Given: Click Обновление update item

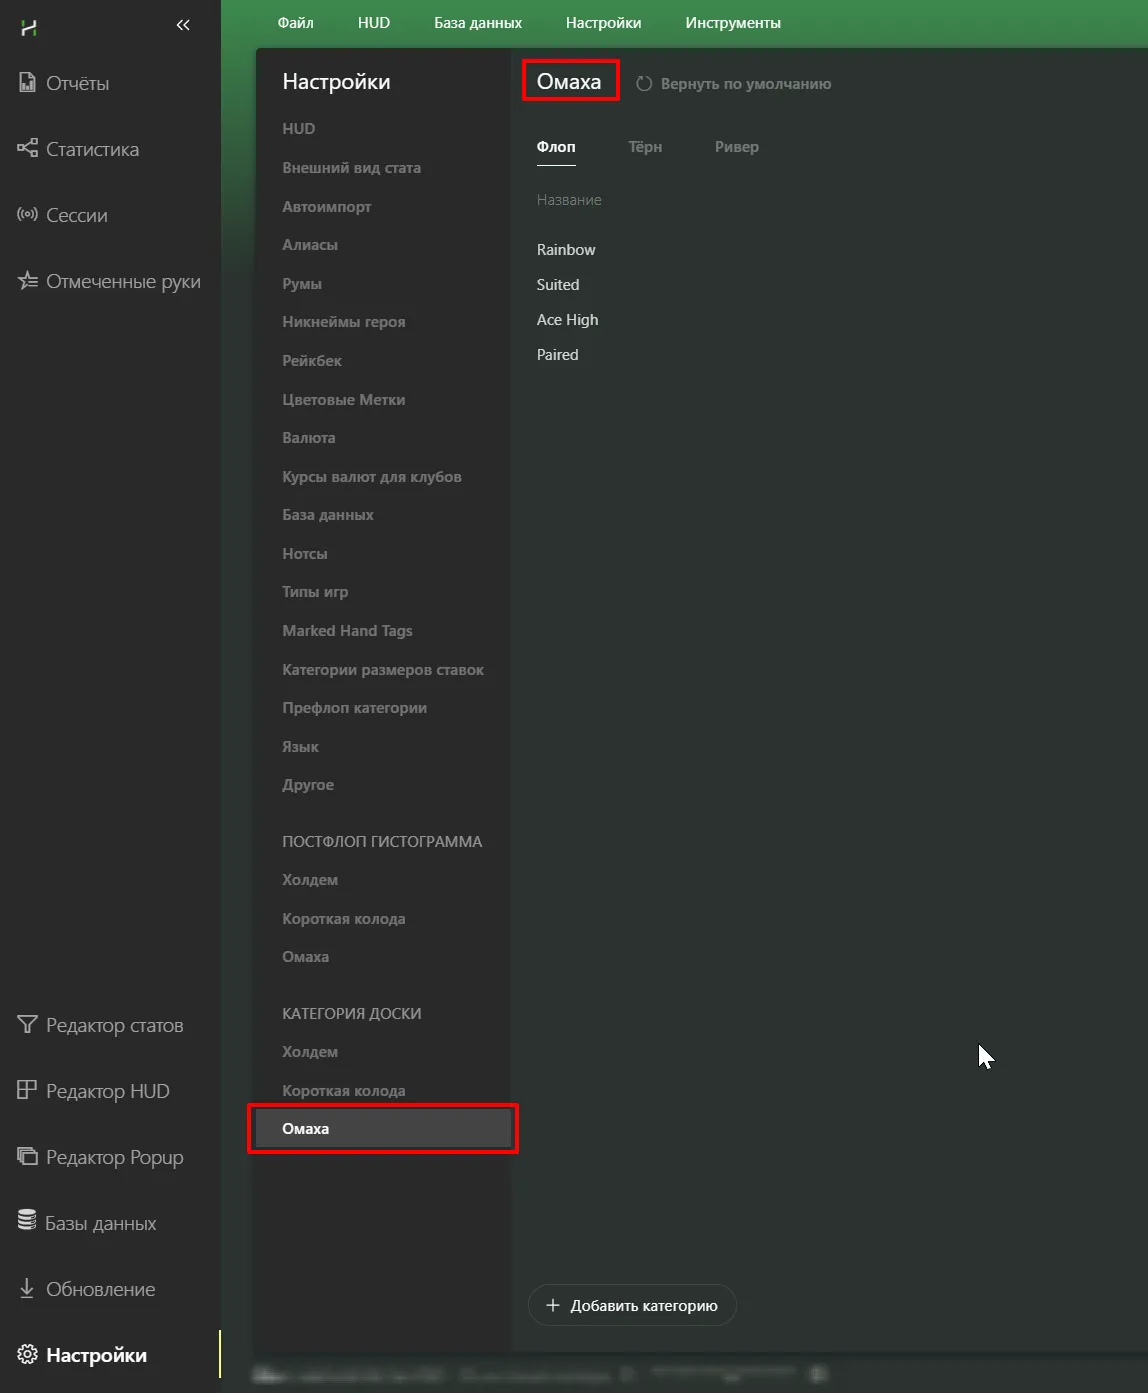Looking at the screenshot, I should pyautogui.click(x=99, y=1289).
